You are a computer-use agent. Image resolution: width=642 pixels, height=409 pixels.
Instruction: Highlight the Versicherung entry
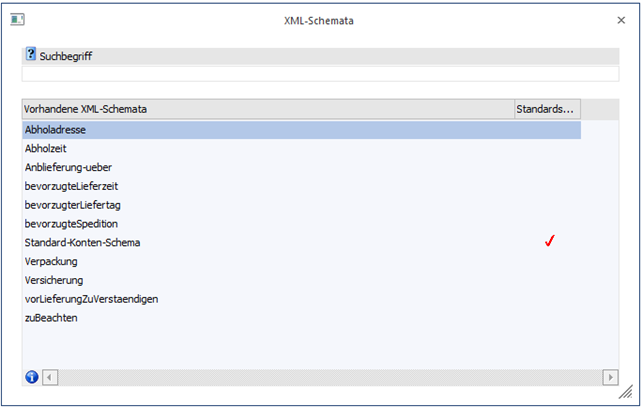(x=54, y=280)
